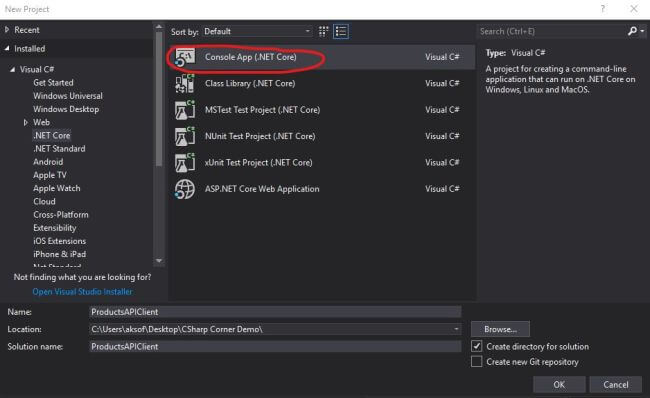Select Cloud category
Viewport: 650px width, 398px height.
click(44, 201)
